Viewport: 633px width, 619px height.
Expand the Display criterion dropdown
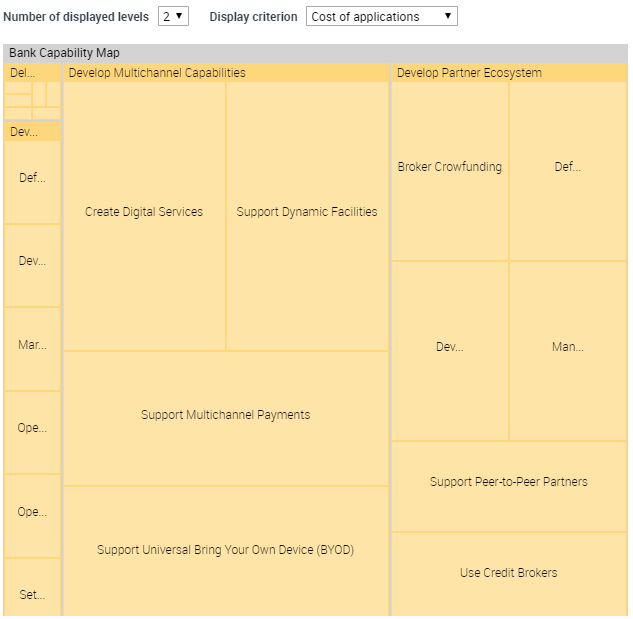[x=380, y=17]
